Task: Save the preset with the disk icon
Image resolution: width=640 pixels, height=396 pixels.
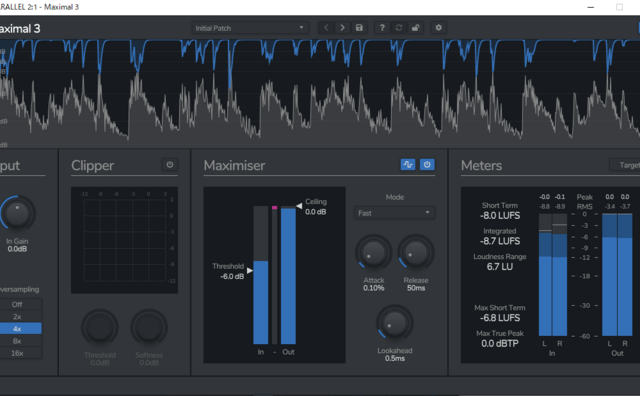Action: click(x=359, y=28)
